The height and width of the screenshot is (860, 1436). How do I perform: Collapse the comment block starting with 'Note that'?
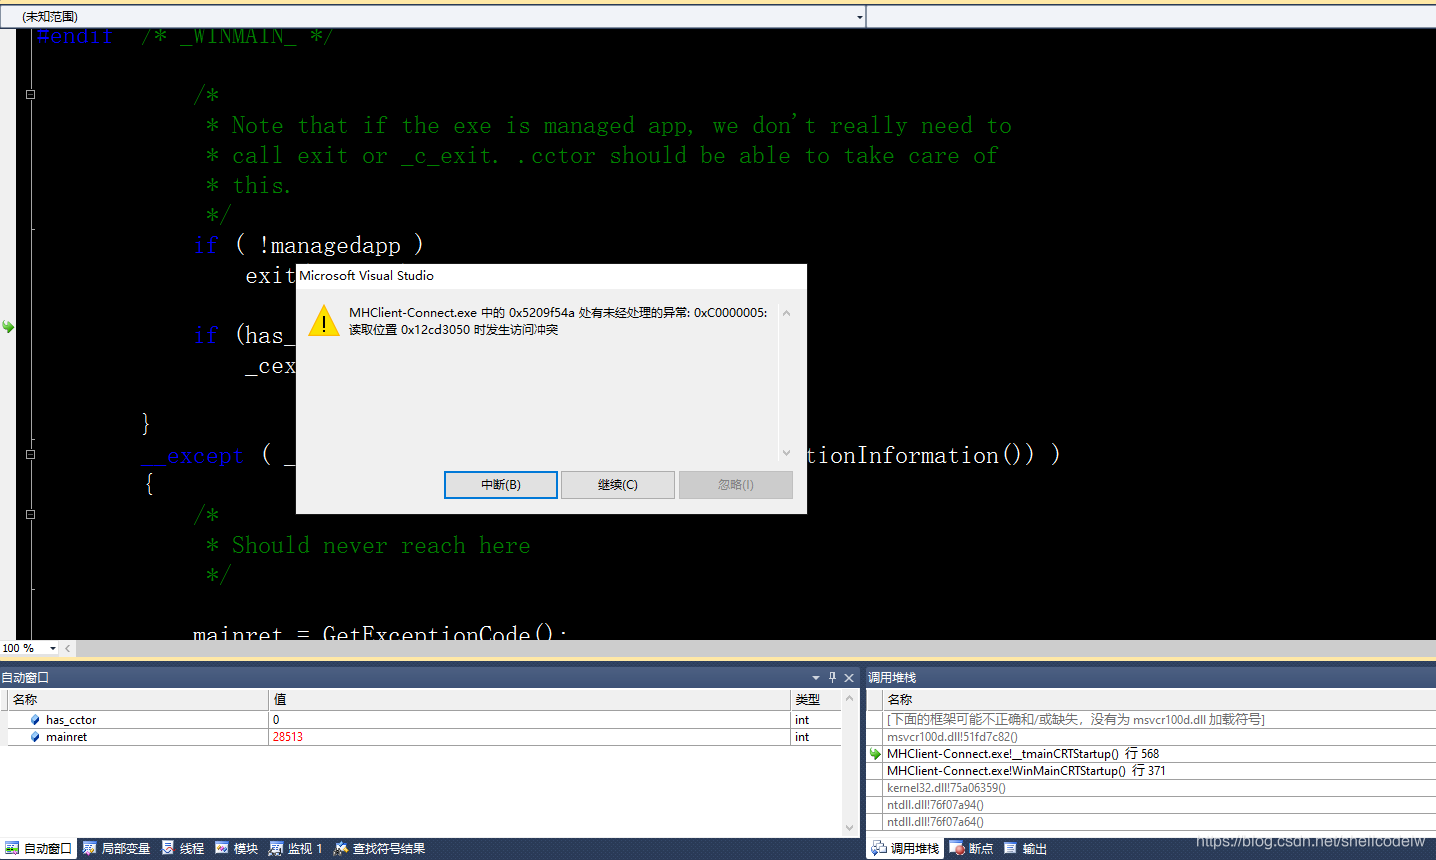pos(30,94)
